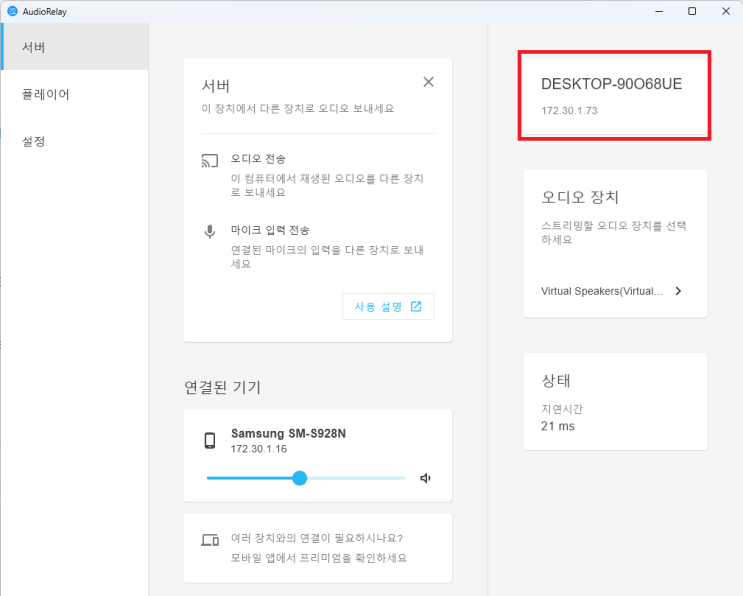The height and width of the screenshot is (596, 743).
Task: Click the DESKTOP-90O68UE computer name
Action: tap(611, 84)
